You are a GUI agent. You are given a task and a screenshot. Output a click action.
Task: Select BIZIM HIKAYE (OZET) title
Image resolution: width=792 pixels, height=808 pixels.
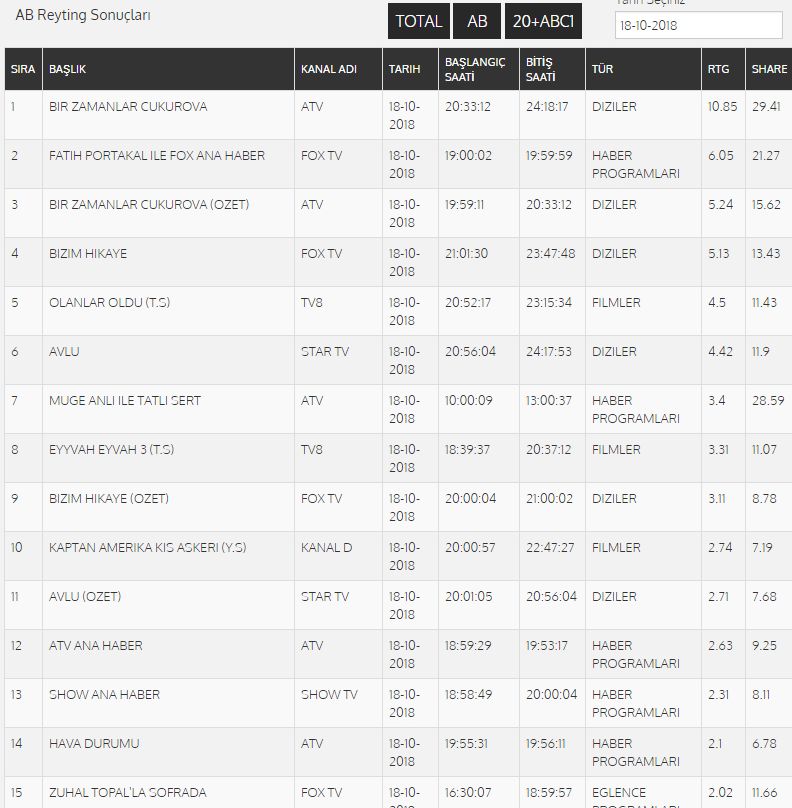click(109, 498)
